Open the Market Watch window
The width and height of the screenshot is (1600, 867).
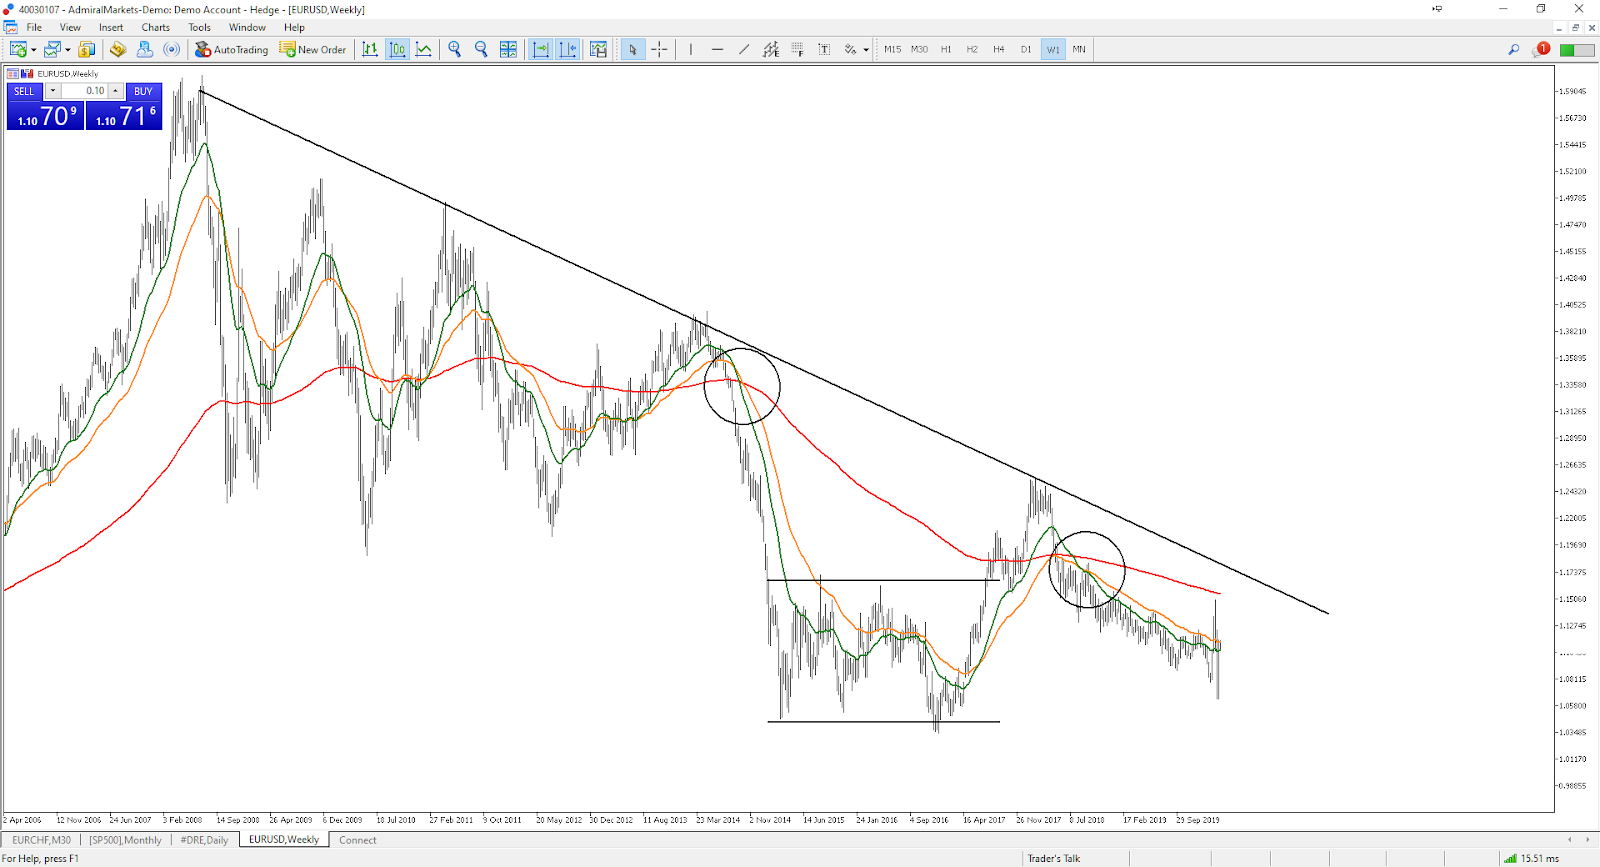(x=87, y=49)
